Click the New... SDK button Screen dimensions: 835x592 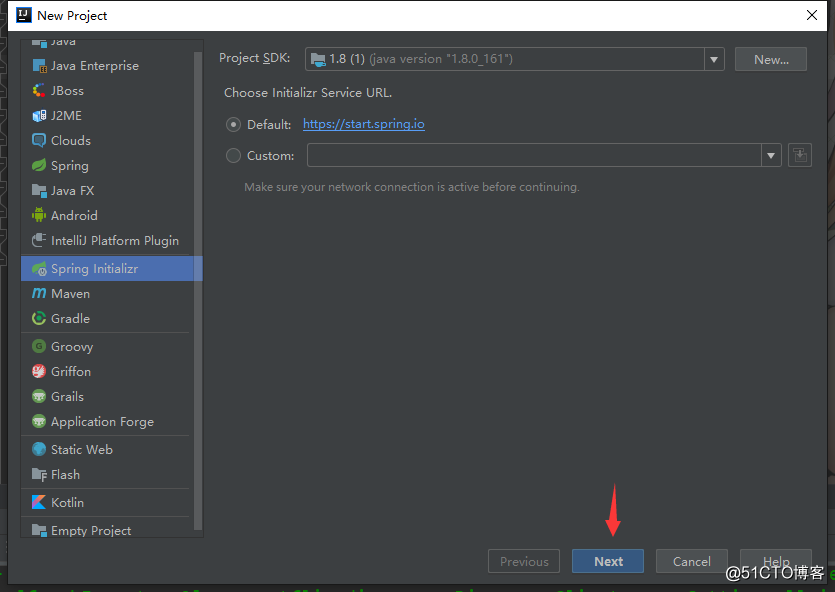(x=771, y=59)
